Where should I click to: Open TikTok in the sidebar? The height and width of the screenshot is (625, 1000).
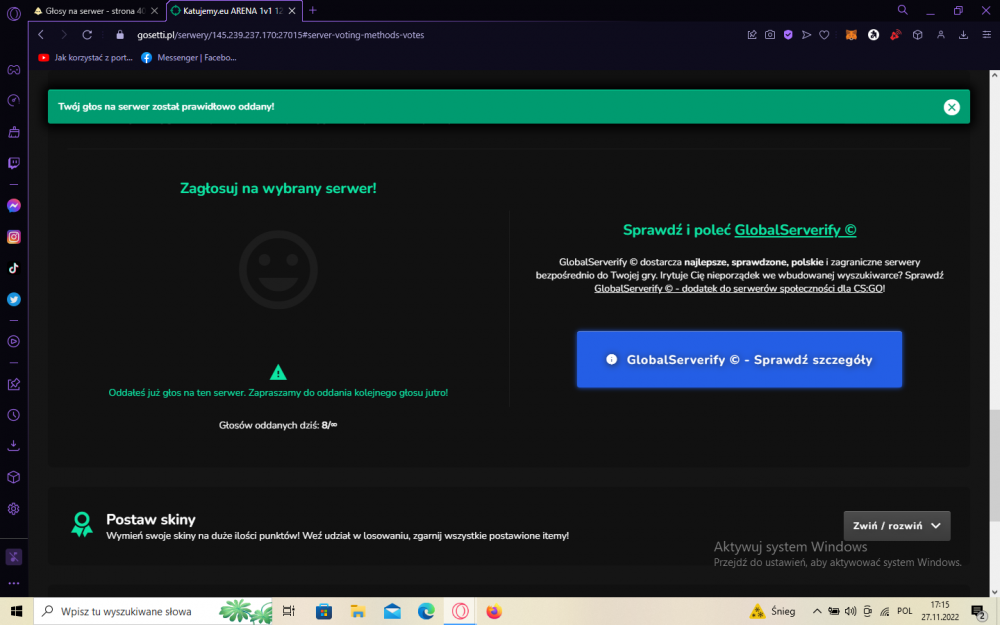click(x=13, y=268)
